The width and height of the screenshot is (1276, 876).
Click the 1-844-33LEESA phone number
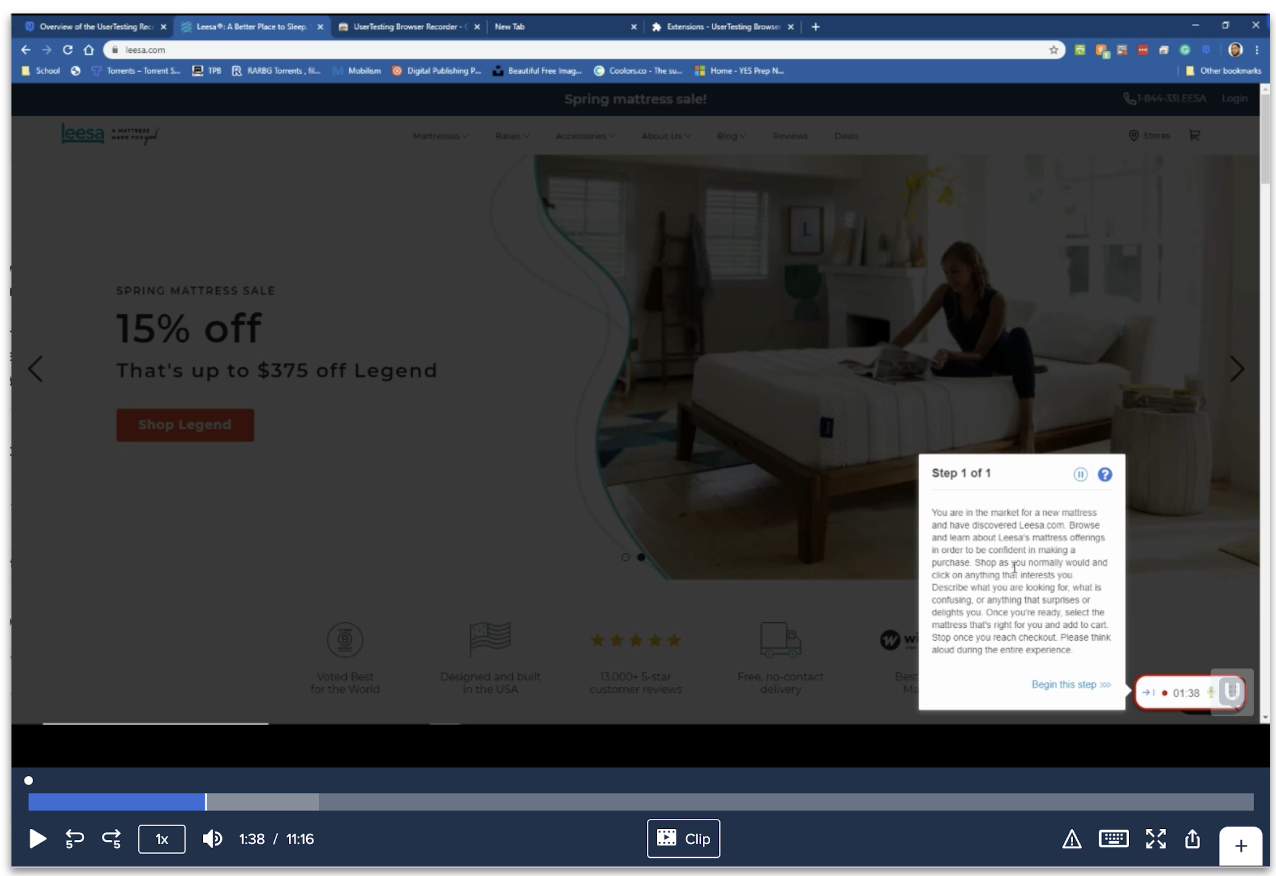click(x=1165, y=99)
